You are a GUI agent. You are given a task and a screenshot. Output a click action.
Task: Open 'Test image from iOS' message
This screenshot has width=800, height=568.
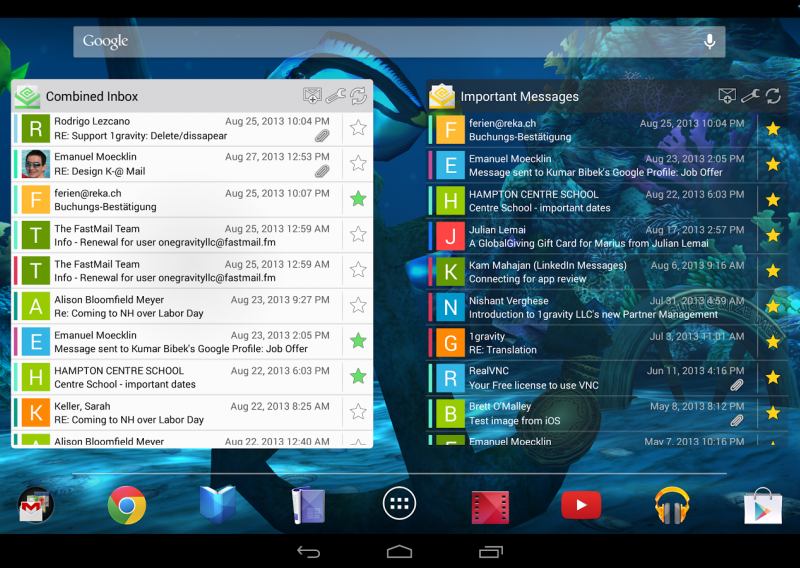click(x=515, y=421)
